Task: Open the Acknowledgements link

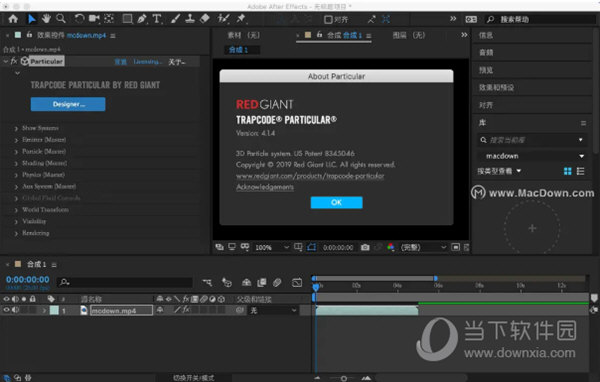Action: click(265, 187)
